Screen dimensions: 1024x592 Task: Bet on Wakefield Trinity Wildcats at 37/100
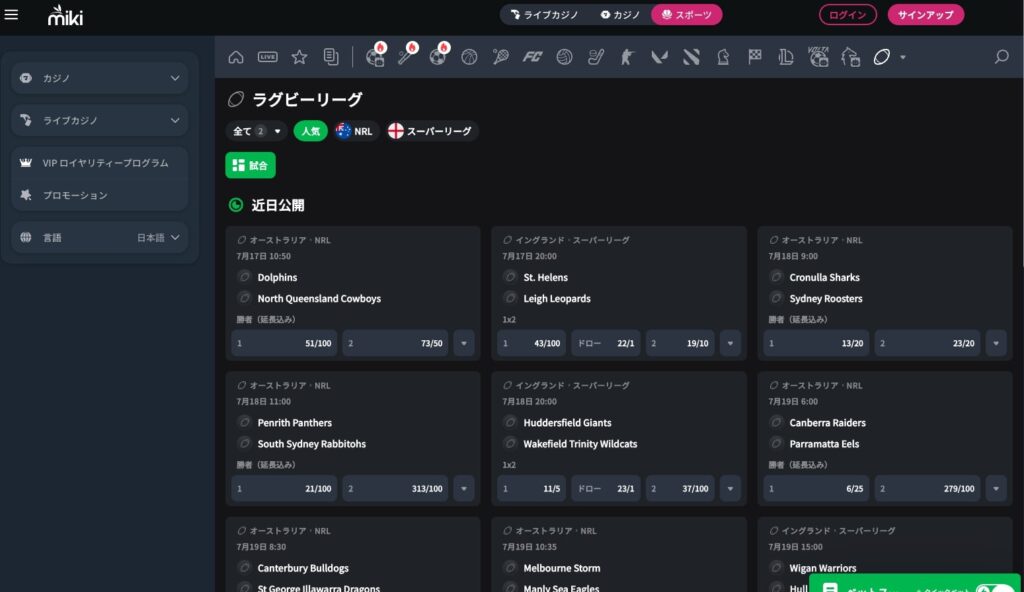[x=680, y=488]
